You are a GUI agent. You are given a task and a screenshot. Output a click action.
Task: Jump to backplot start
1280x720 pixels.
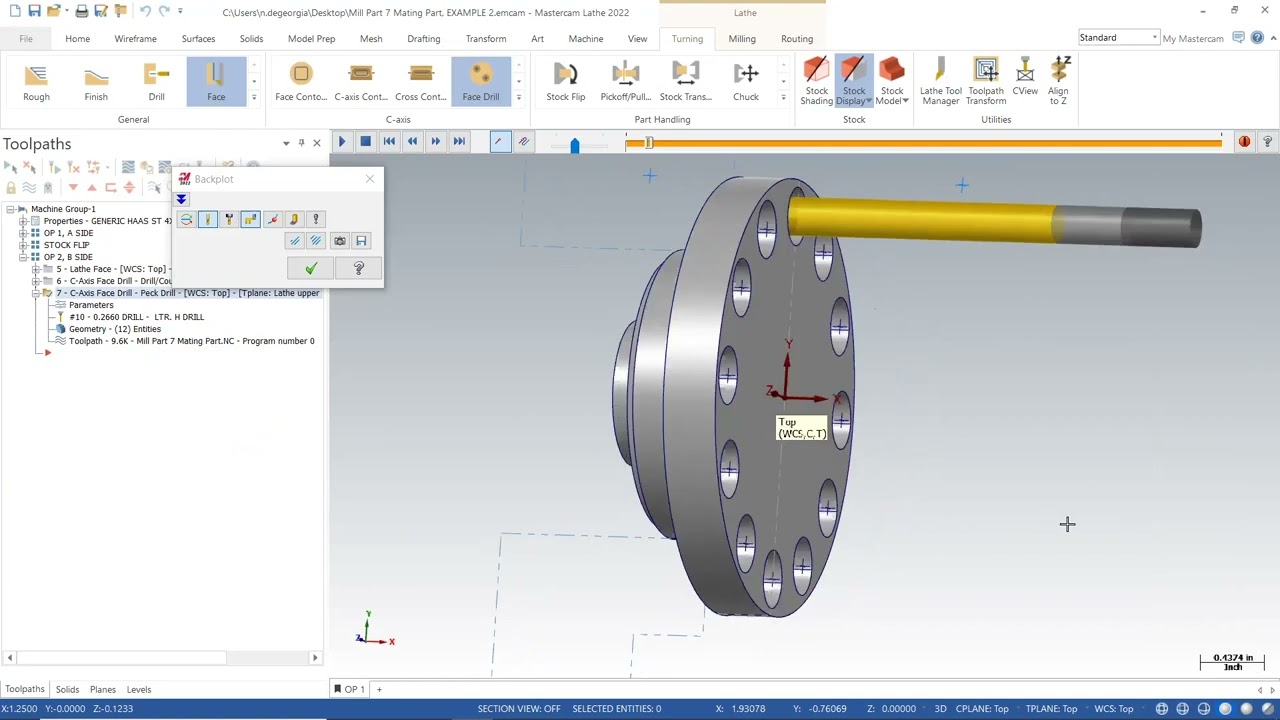[x=389, y=142]
